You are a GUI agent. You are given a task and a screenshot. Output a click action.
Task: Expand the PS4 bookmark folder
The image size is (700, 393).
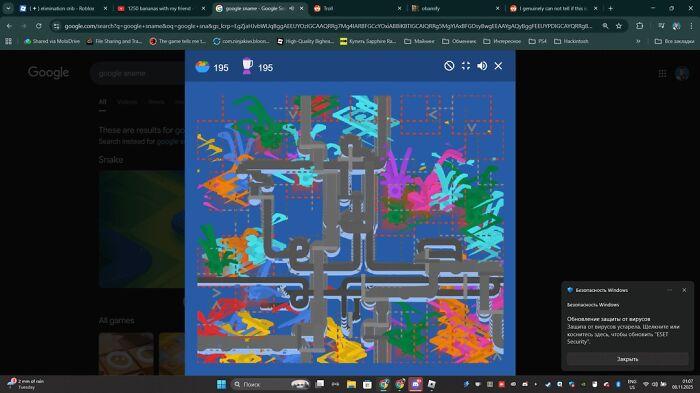538,41
